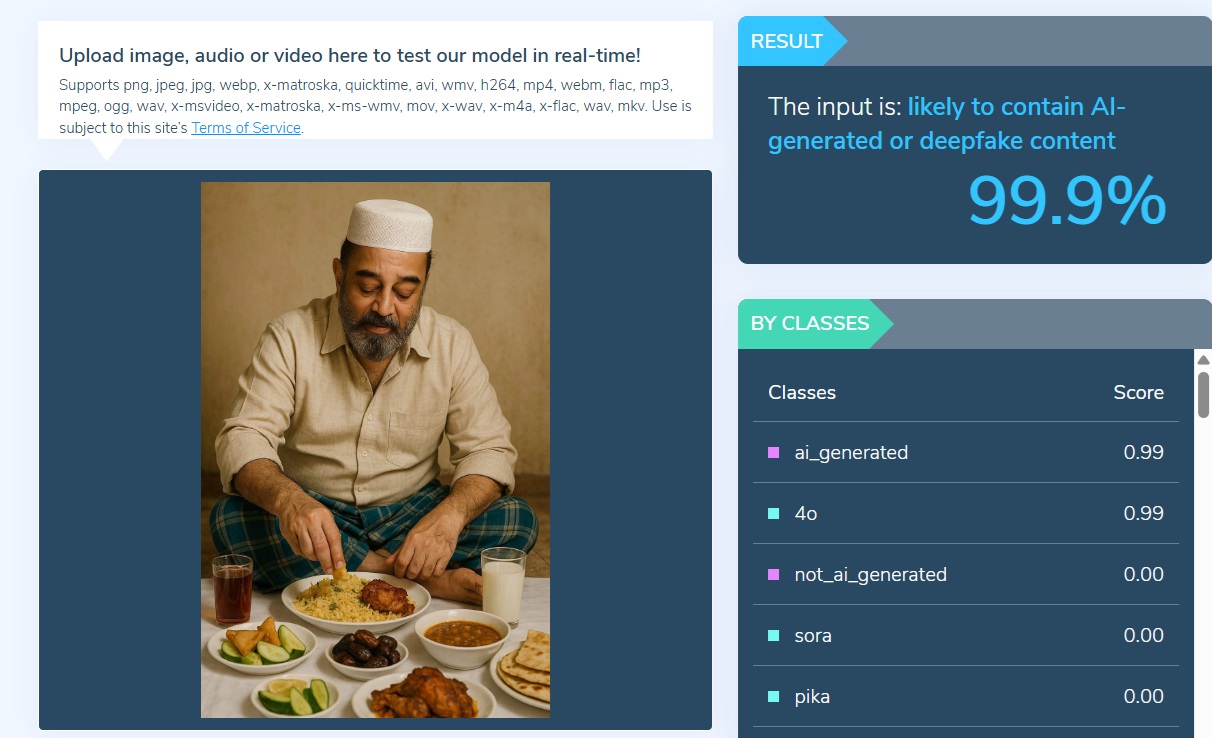This screenshot has width=1212, height=738.
Task: Click the upload instructions box
Action: [x=375, y=80]
